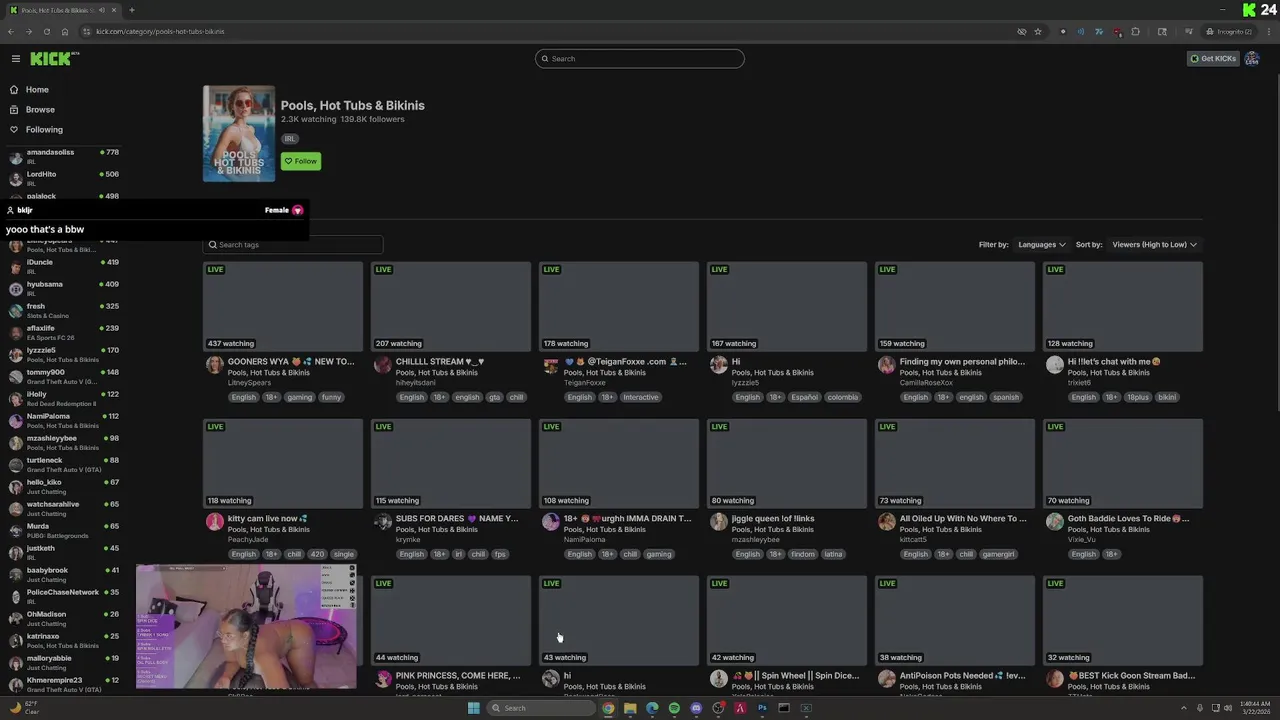Open File Explorer from taskbar
This screenshot has width=1280, height=720.
pos(630,708)
